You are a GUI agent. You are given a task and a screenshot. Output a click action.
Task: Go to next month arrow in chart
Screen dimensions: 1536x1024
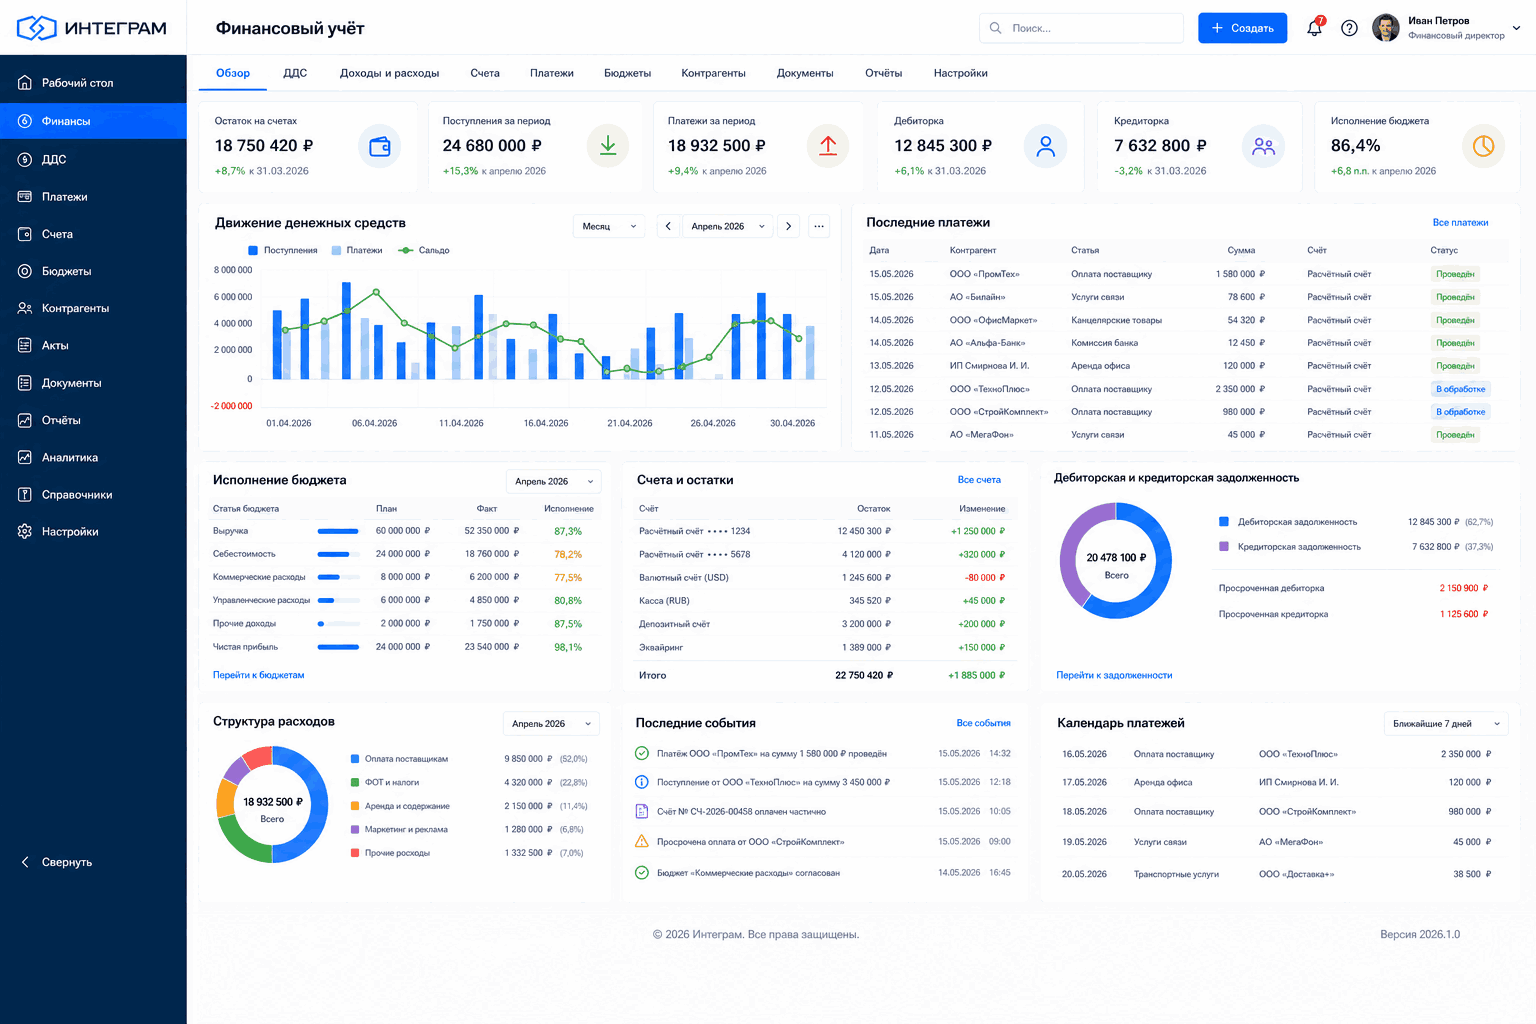[x=788, y=226]
